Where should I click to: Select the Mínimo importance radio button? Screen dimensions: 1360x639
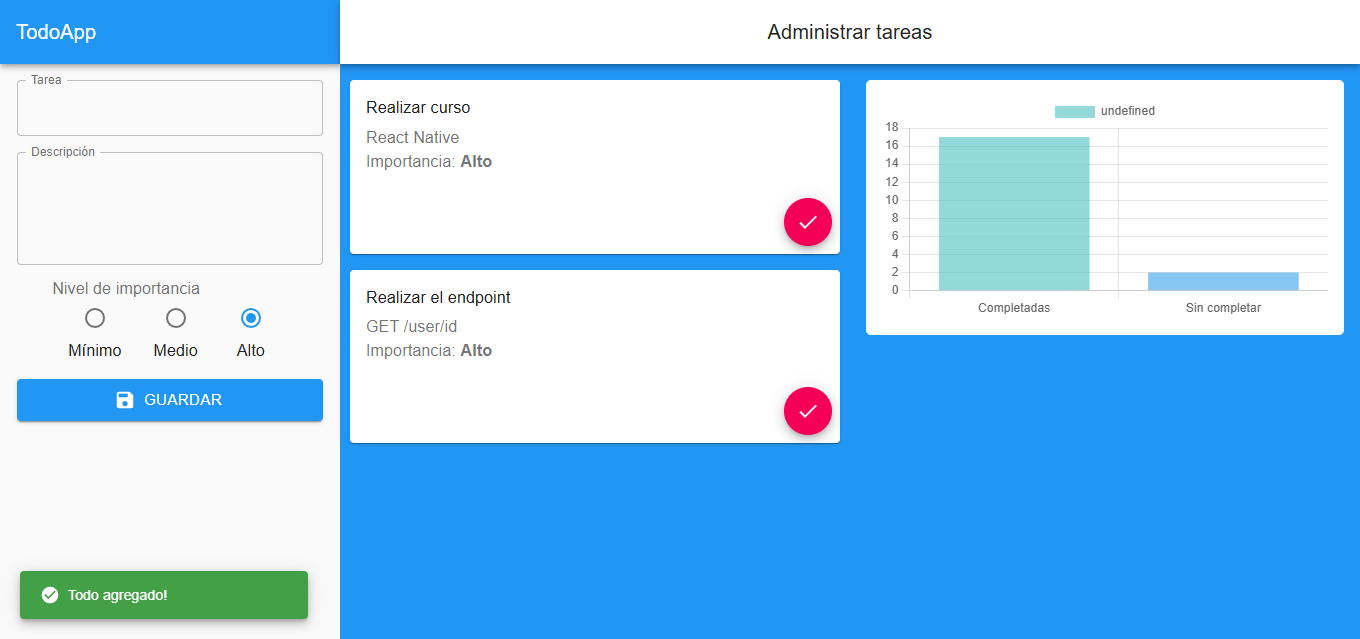coord(95,318)
